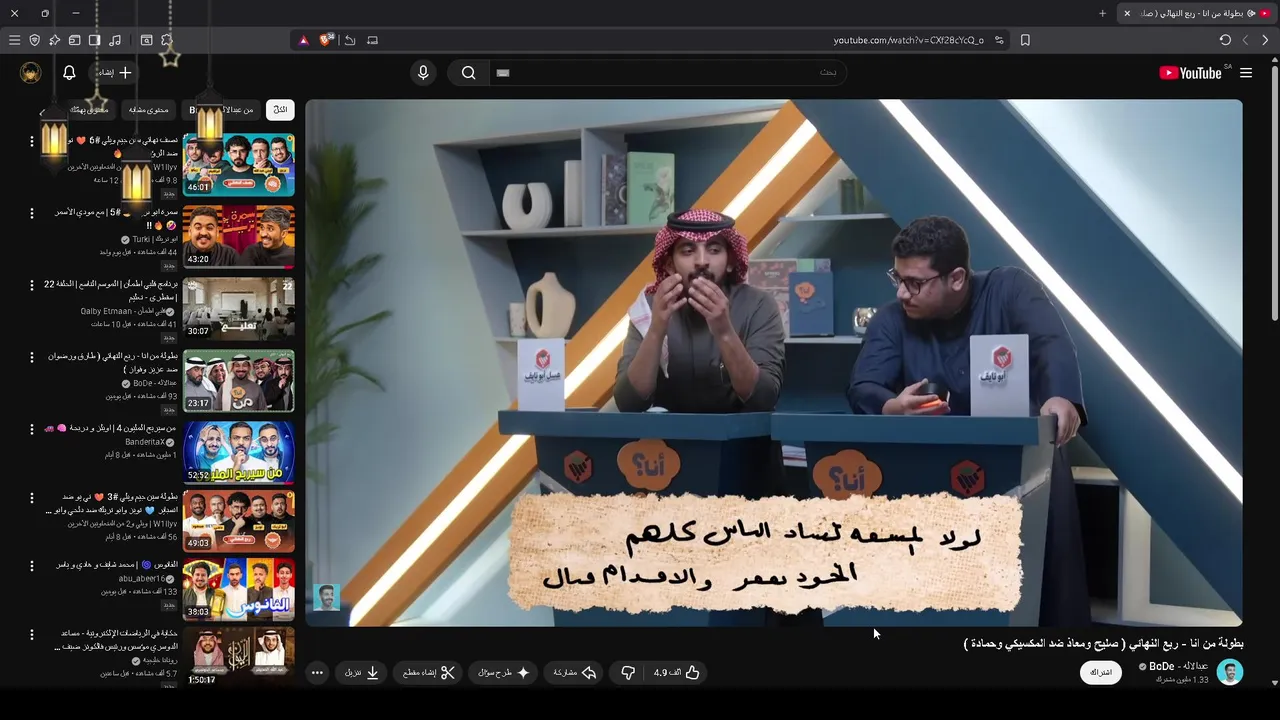
Task: Subscribe to BoDe channel (اشتراك)
Action: [x=1101, y=673]
